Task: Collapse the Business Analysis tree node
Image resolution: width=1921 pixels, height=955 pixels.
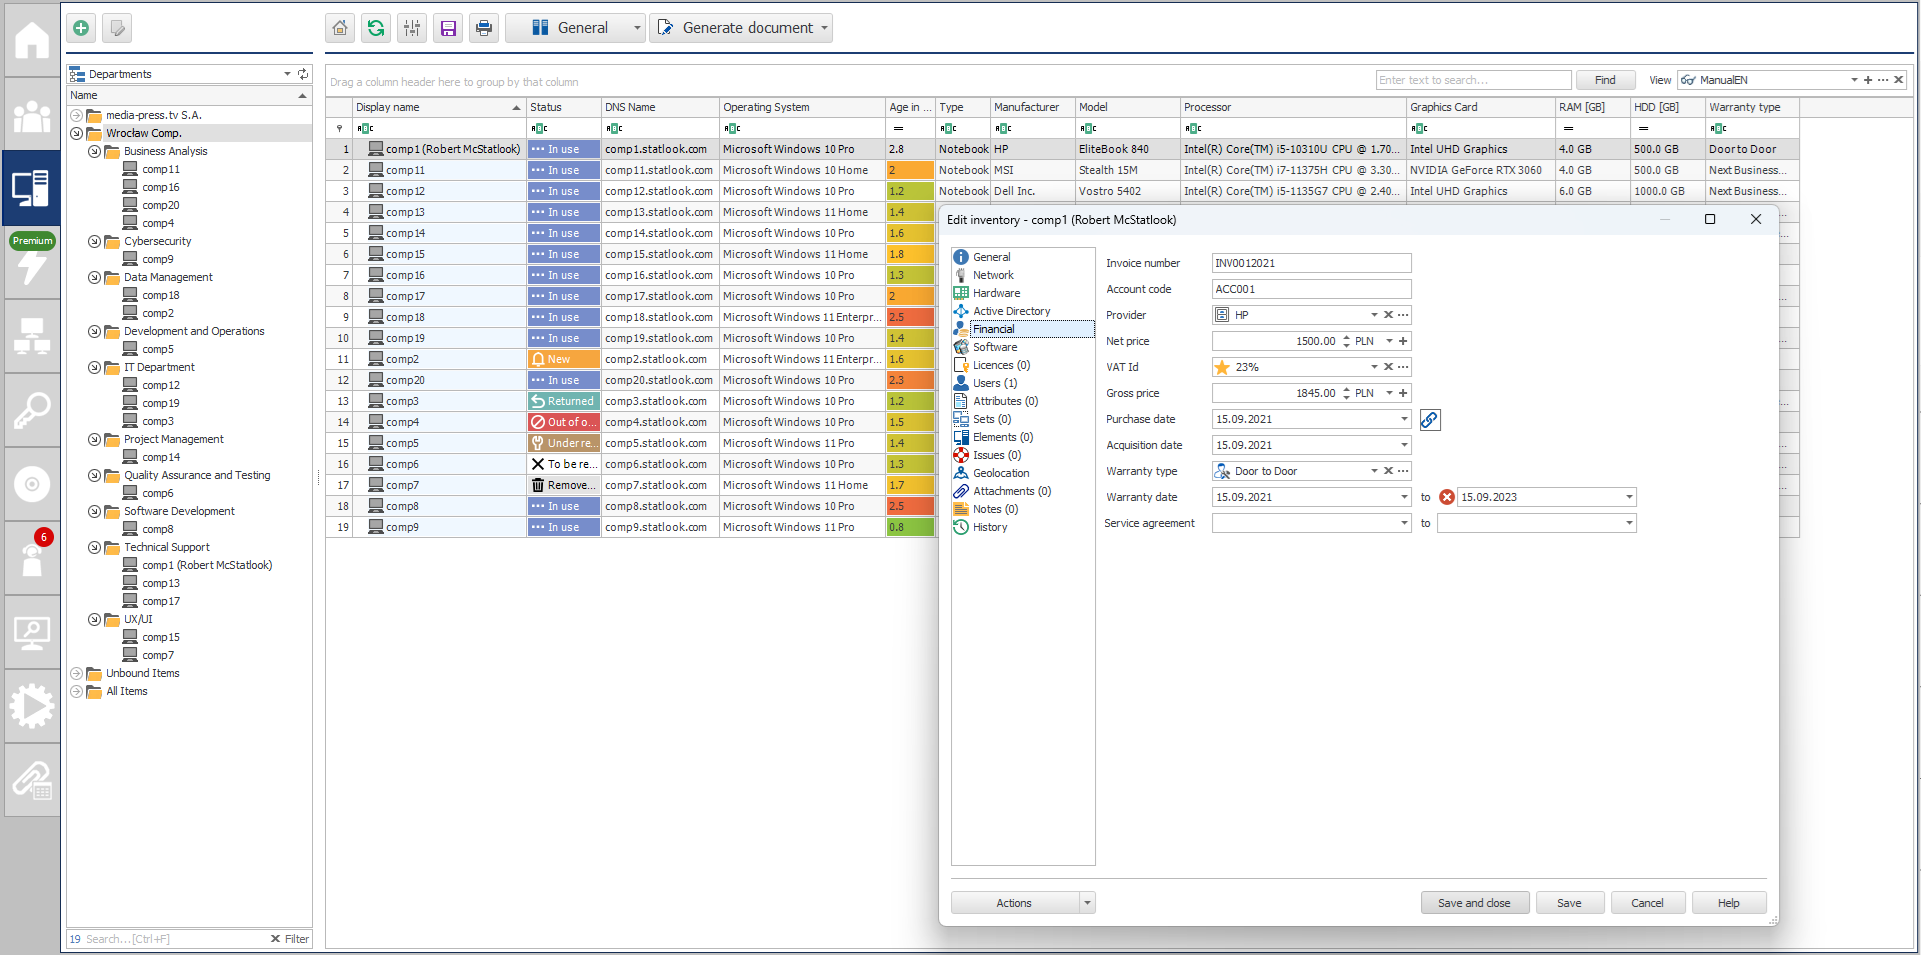Action: point(94,152)
